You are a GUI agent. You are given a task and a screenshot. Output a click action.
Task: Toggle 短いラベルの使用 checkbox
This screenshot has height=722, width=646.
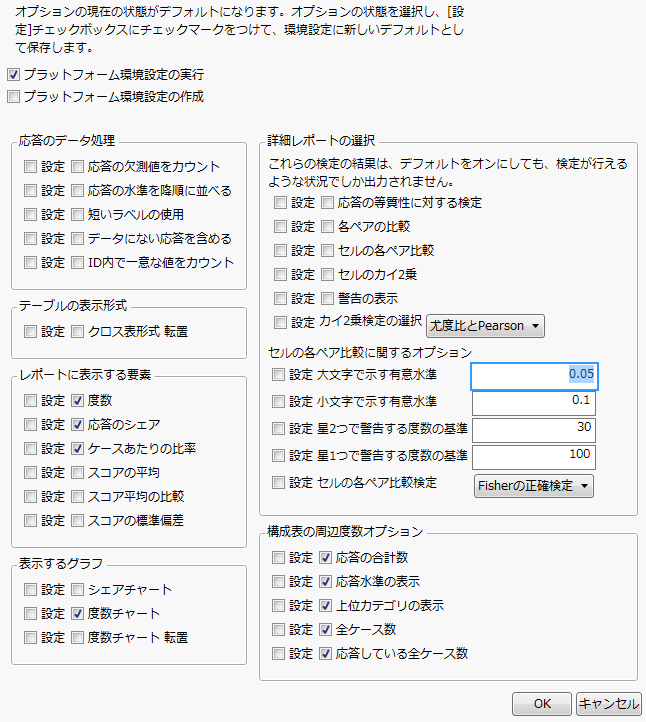79,214
